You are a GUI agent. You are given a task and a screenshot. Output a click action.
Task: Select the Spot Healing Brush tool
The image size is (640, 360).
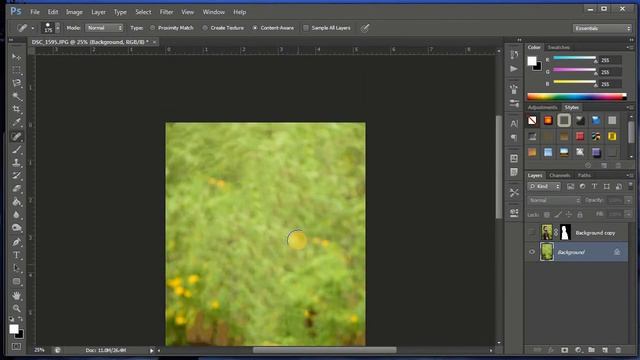16,136
